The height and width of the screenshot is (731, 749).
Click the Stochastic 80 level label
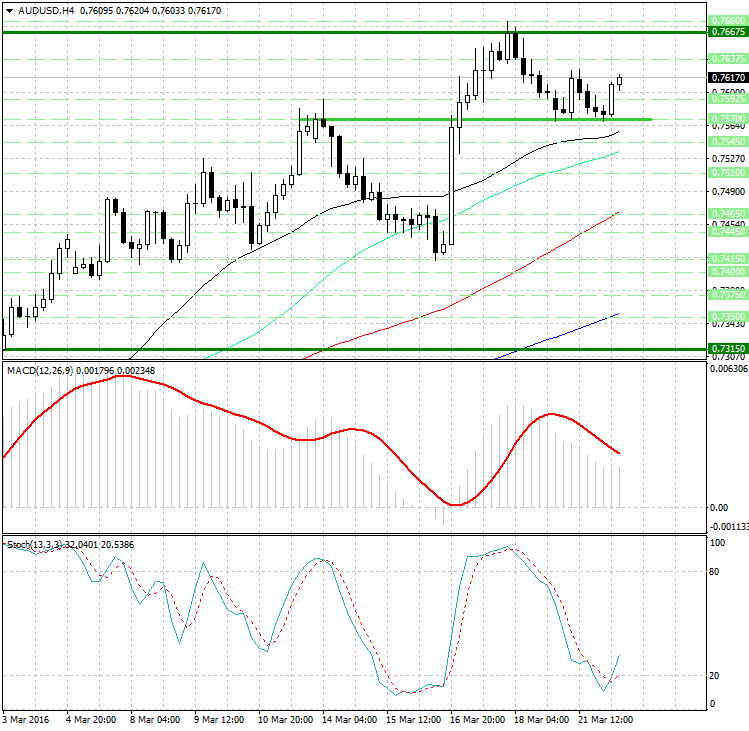coord(714,572)
